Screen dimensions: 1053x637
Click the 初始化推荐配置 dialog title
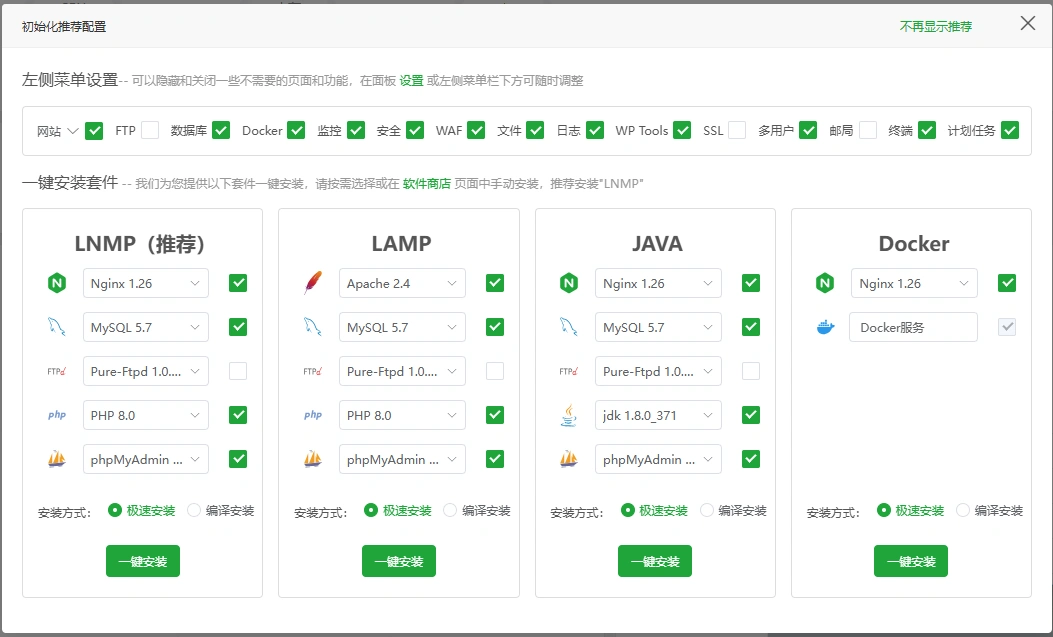coord(64,27)
